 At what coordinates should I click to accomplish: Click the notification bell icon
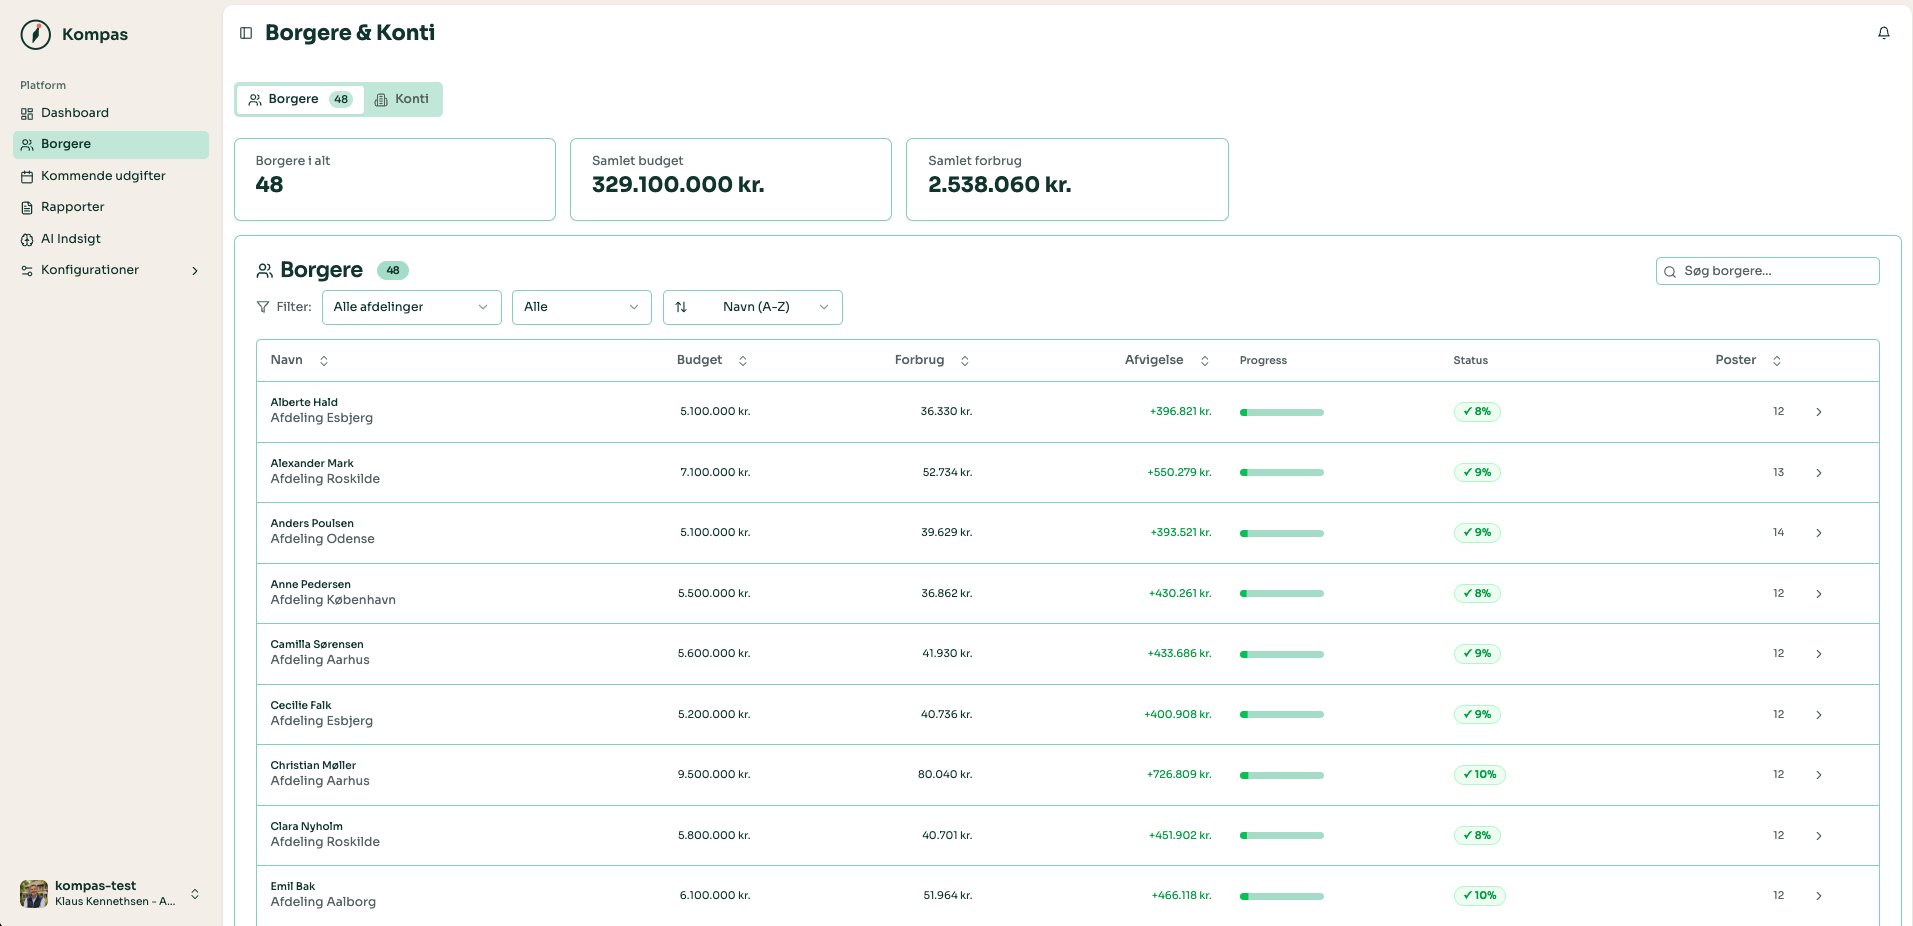tap(1883, 33)
